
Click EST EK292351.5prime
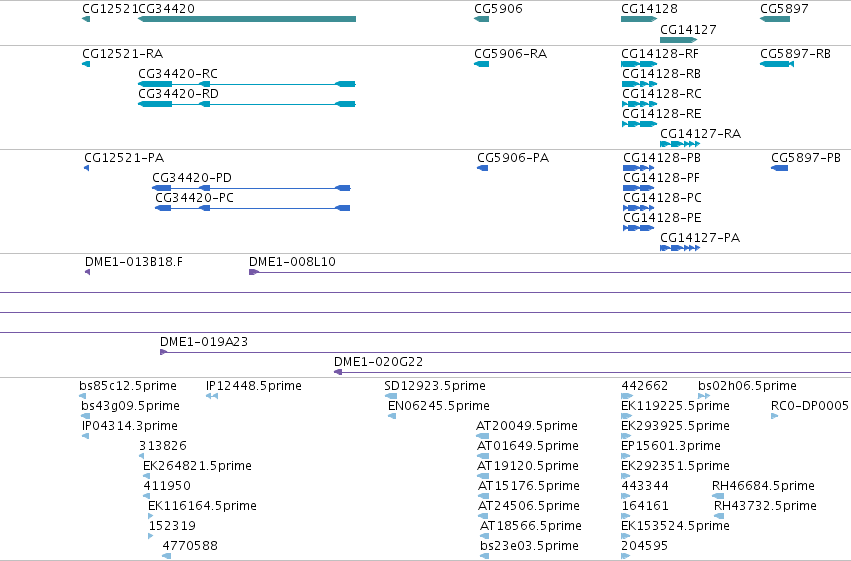(626, 476)
